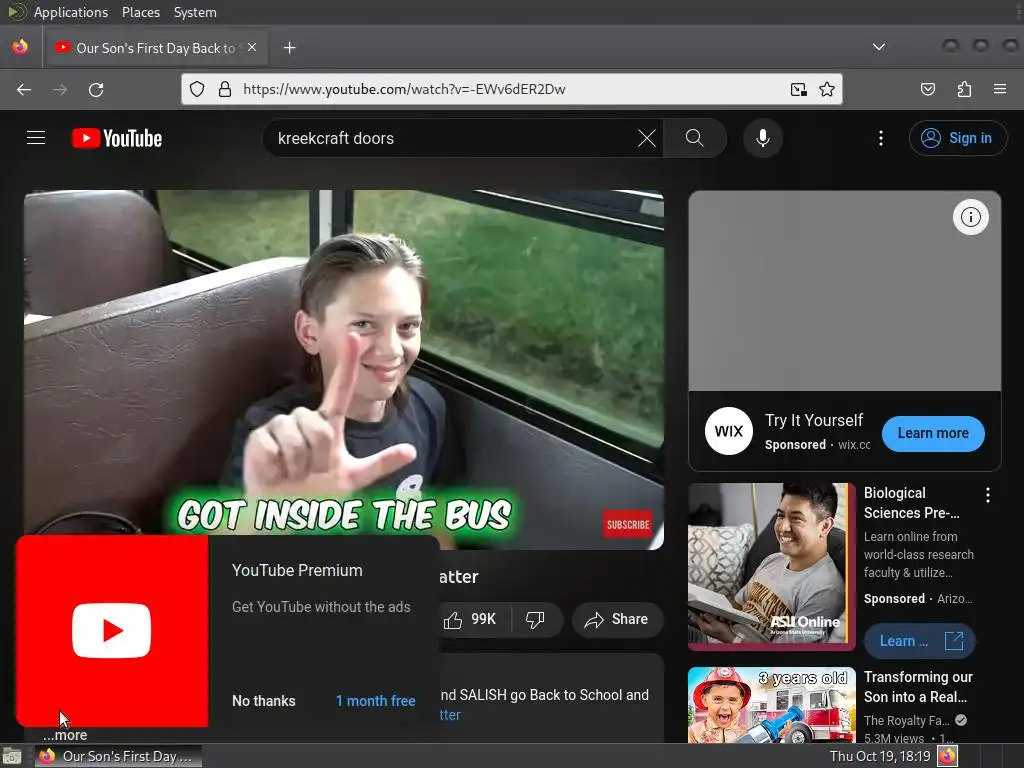Click the Firefox tray icon near the clock

tap(947, 756)
